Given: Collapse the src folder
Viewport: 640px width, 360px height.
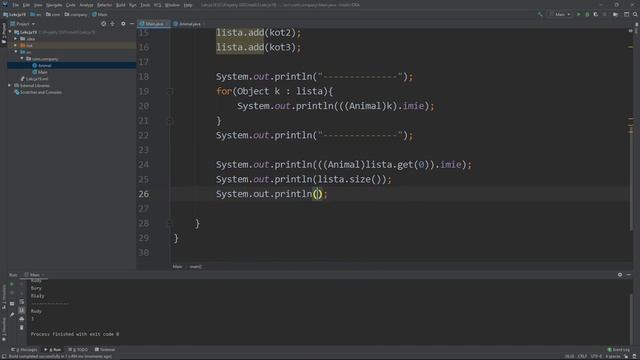Looking at the screenshot, I should (x=16, y=52).
